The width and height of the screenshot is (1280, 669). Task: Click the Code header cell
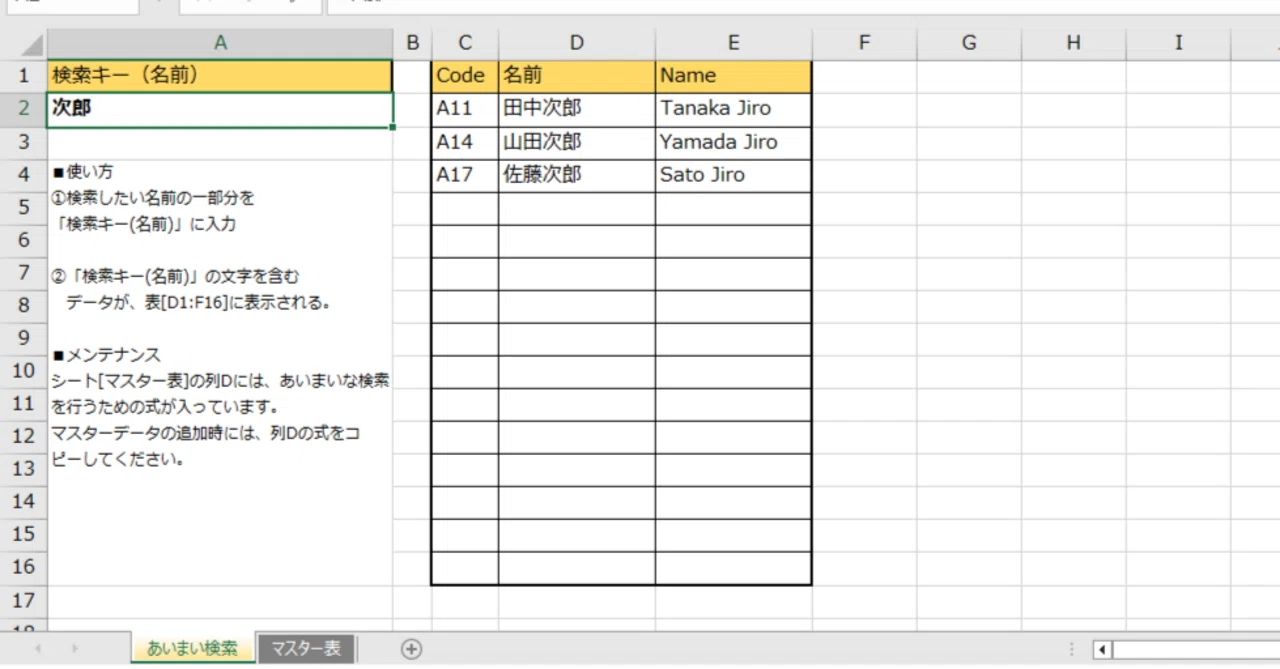coord(465,76)
